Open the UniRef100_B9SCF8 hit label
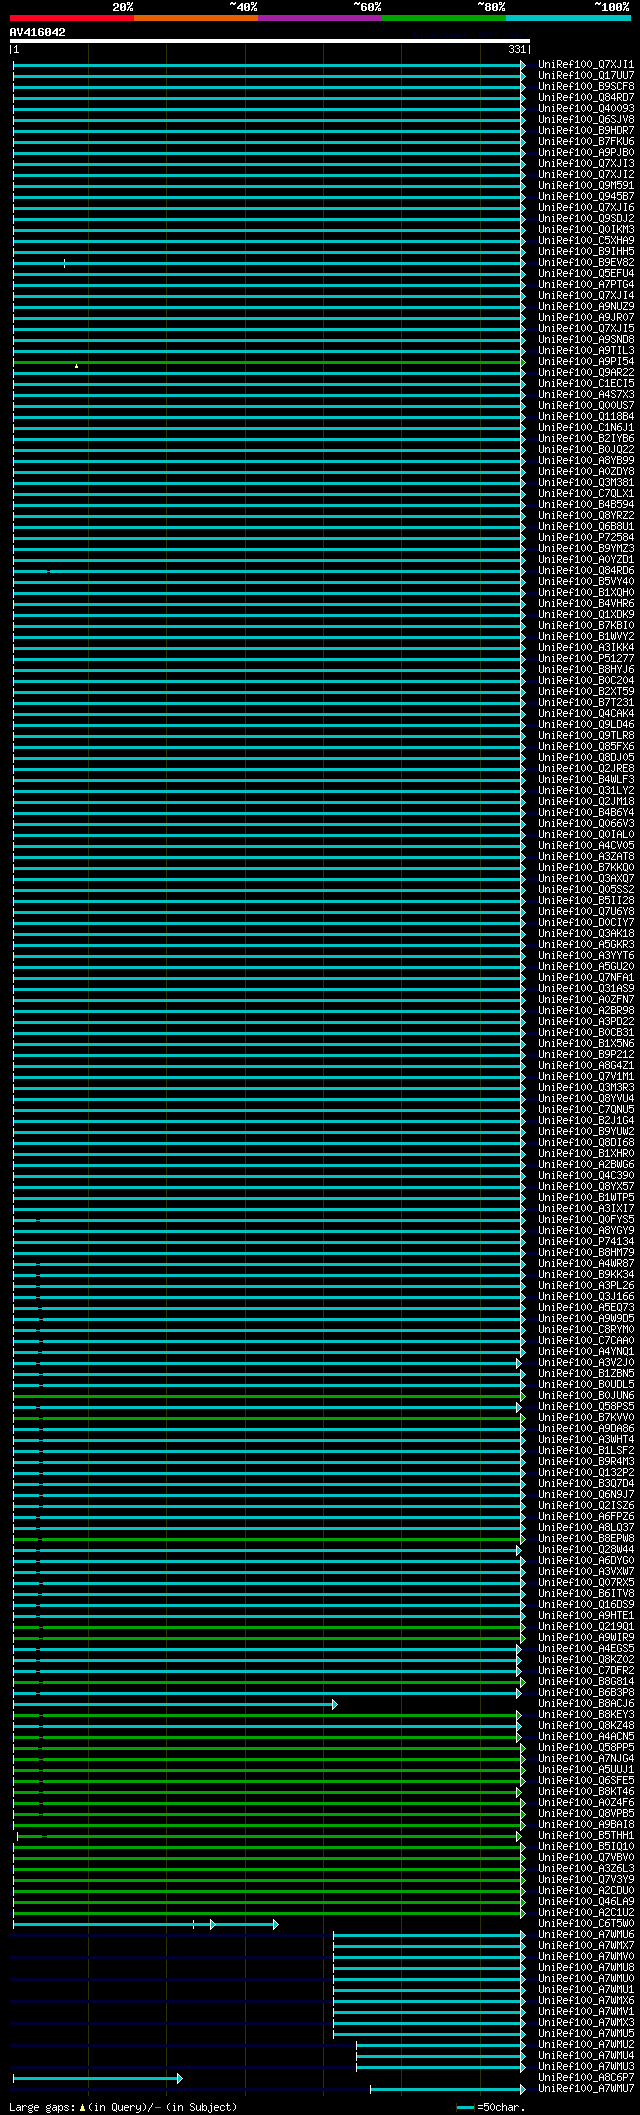This screenshot has width=640, height=2115. tap(586, 86)
